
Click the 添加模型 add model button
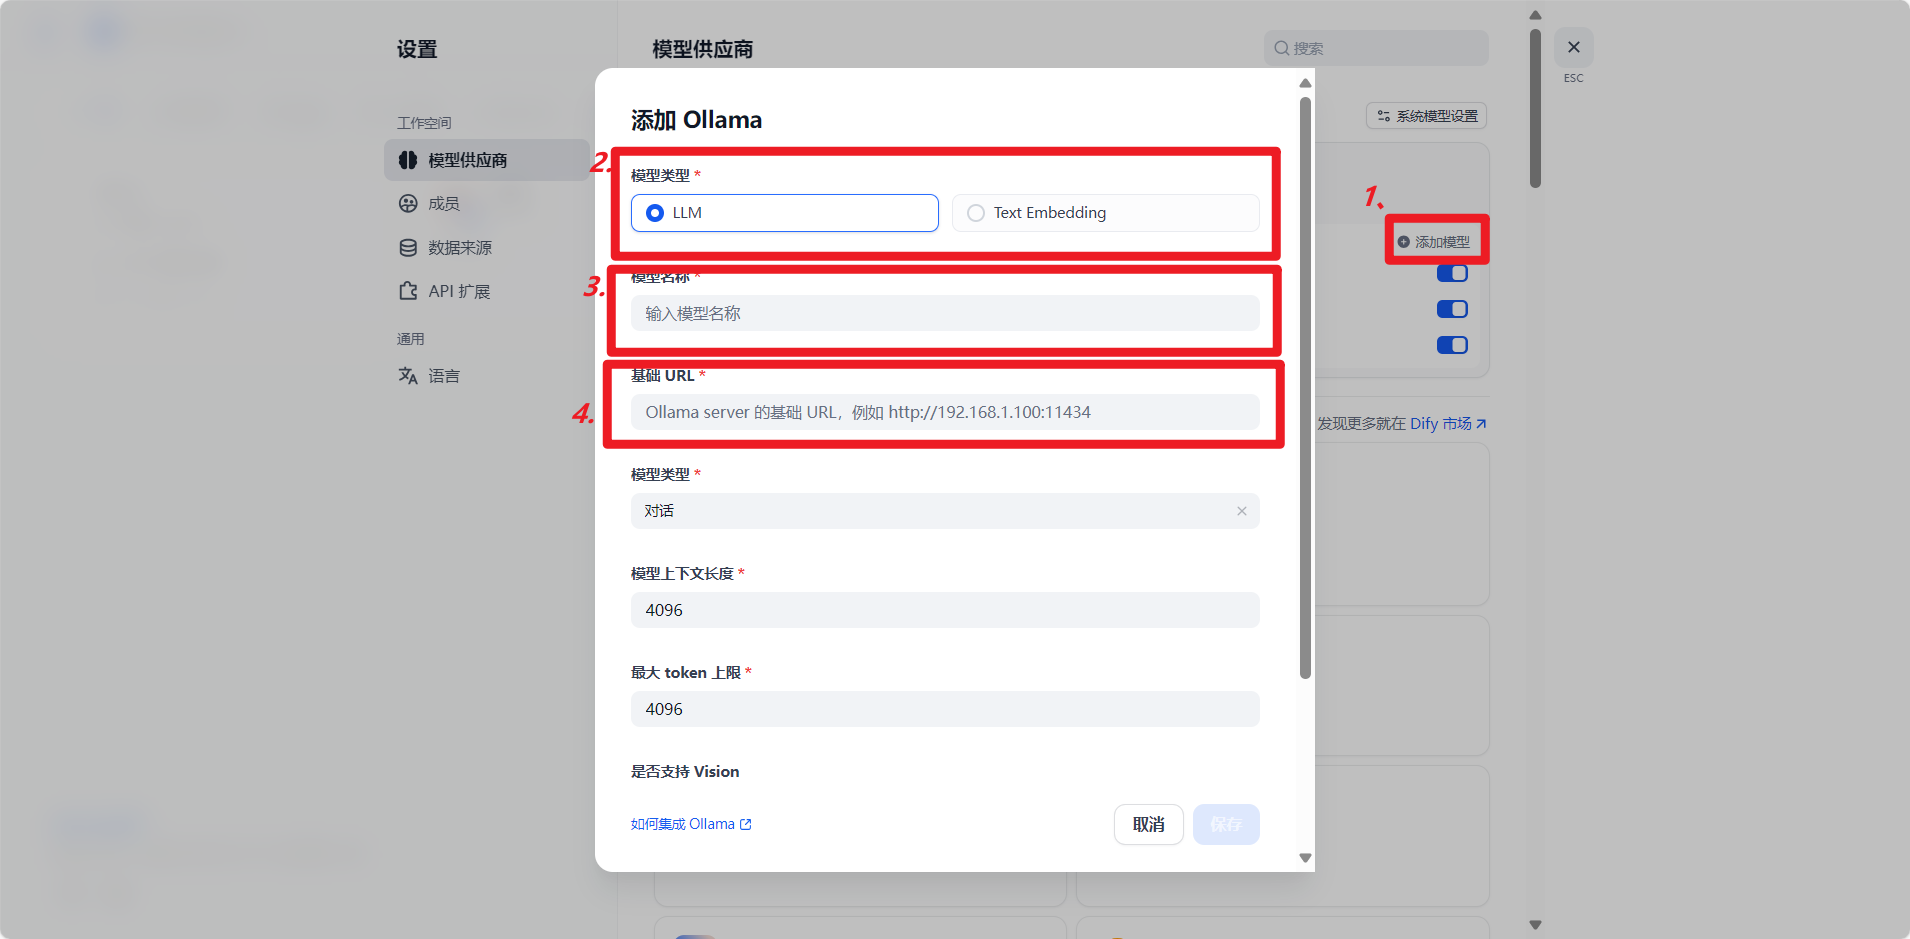point(1434,242)
